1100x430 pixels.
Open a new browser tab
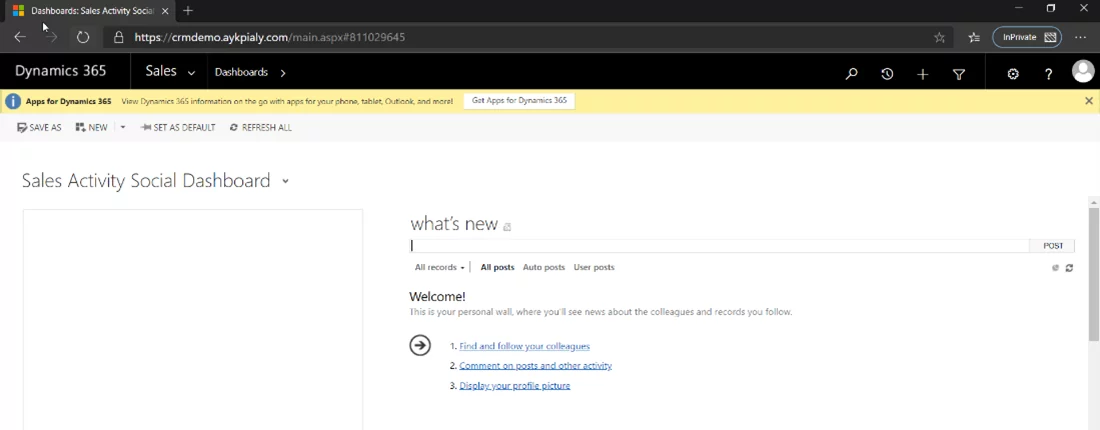(x=187, y=11)
